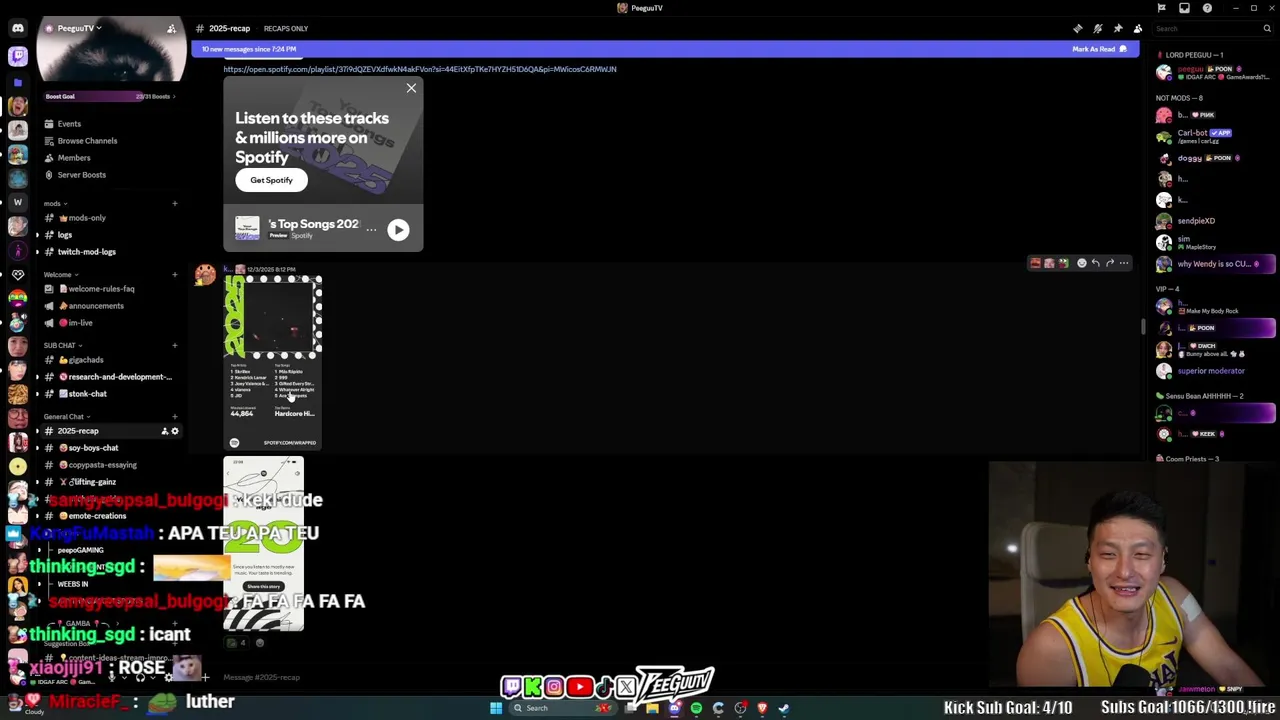1280x720 pixels.
Task: Open Windows Start menu
Action: click(496, 708)
